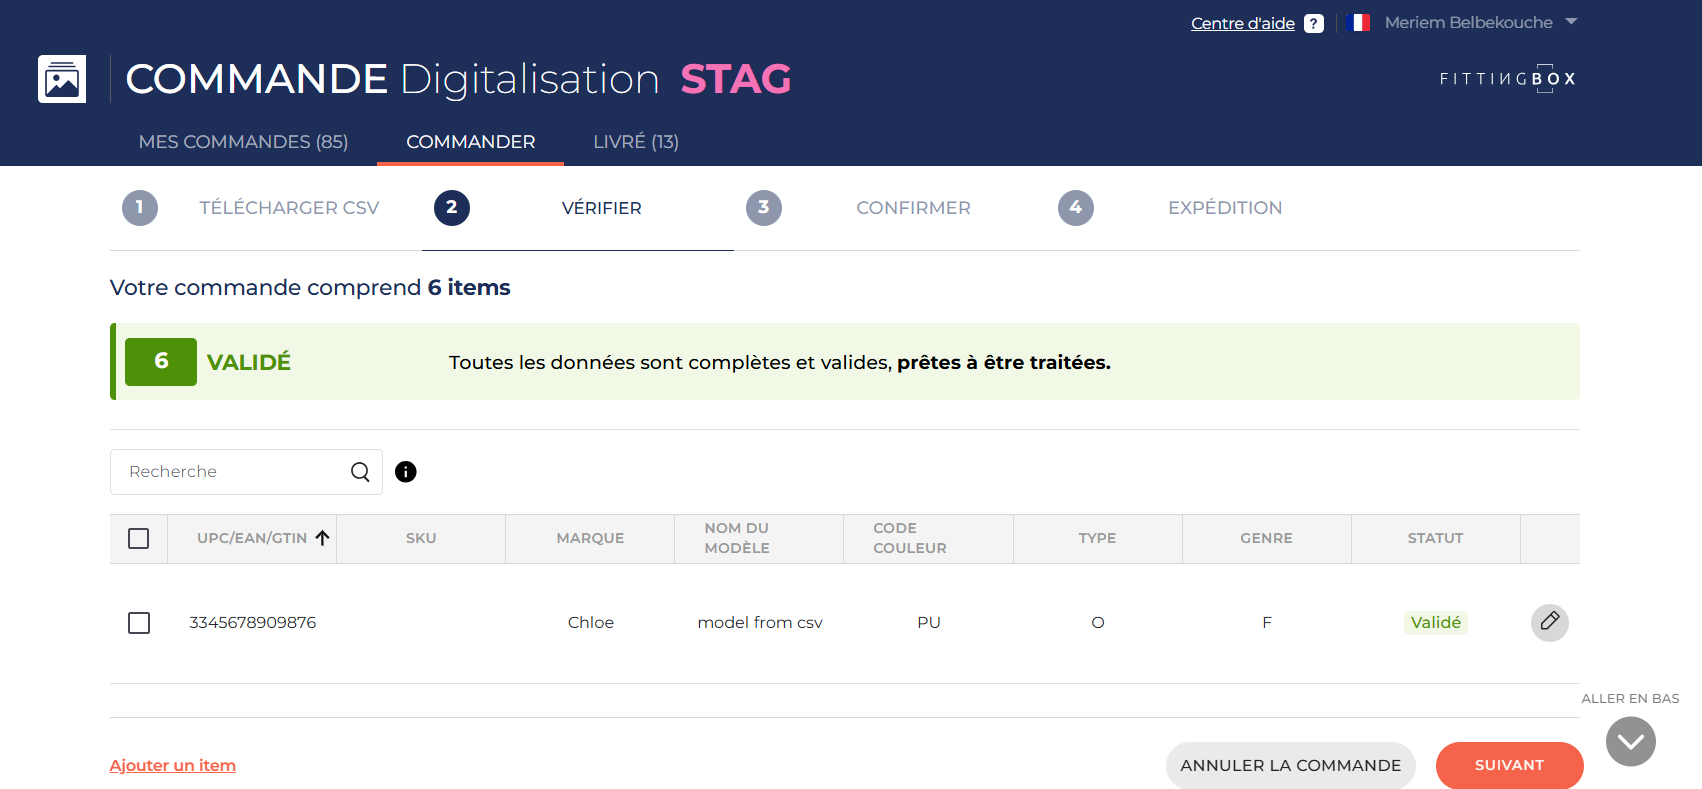The height and width of the screenshot is (789, 1702).
Task: Click the Fittingbox brand logo
Action: point(1507,79)
